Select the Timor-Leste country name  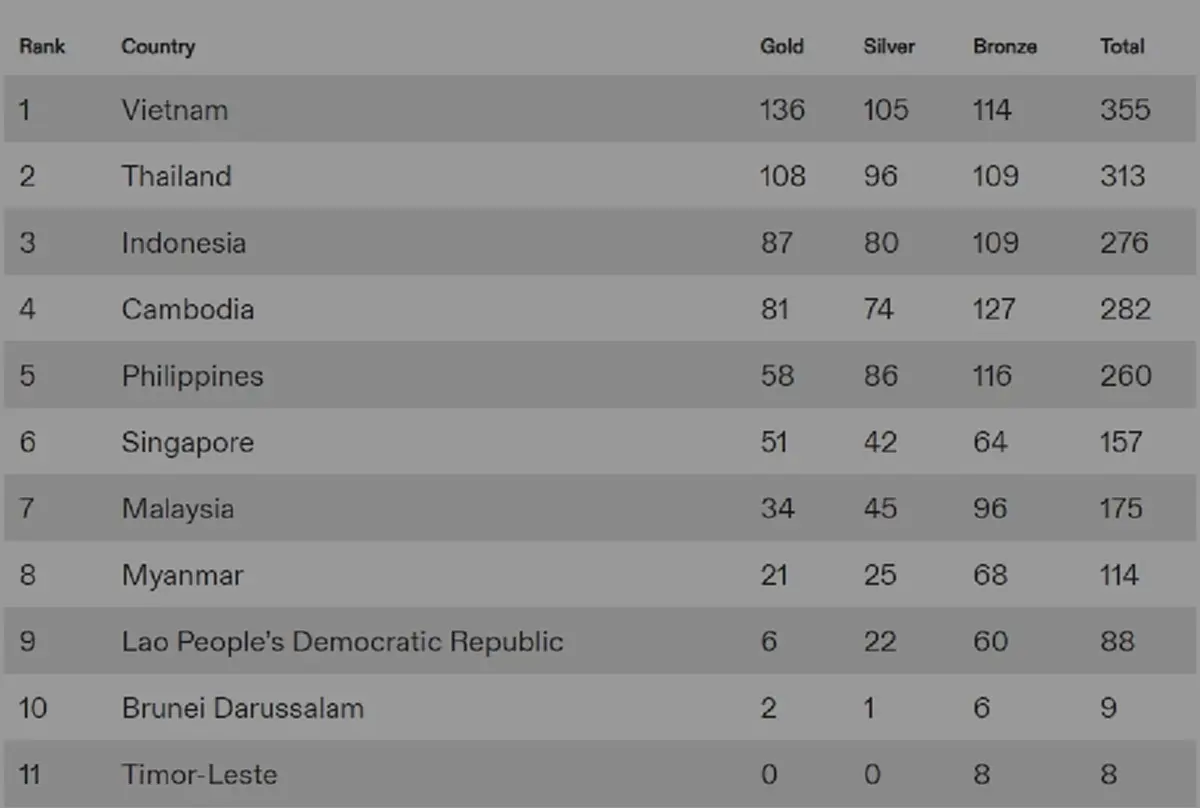tap(200, 774)
